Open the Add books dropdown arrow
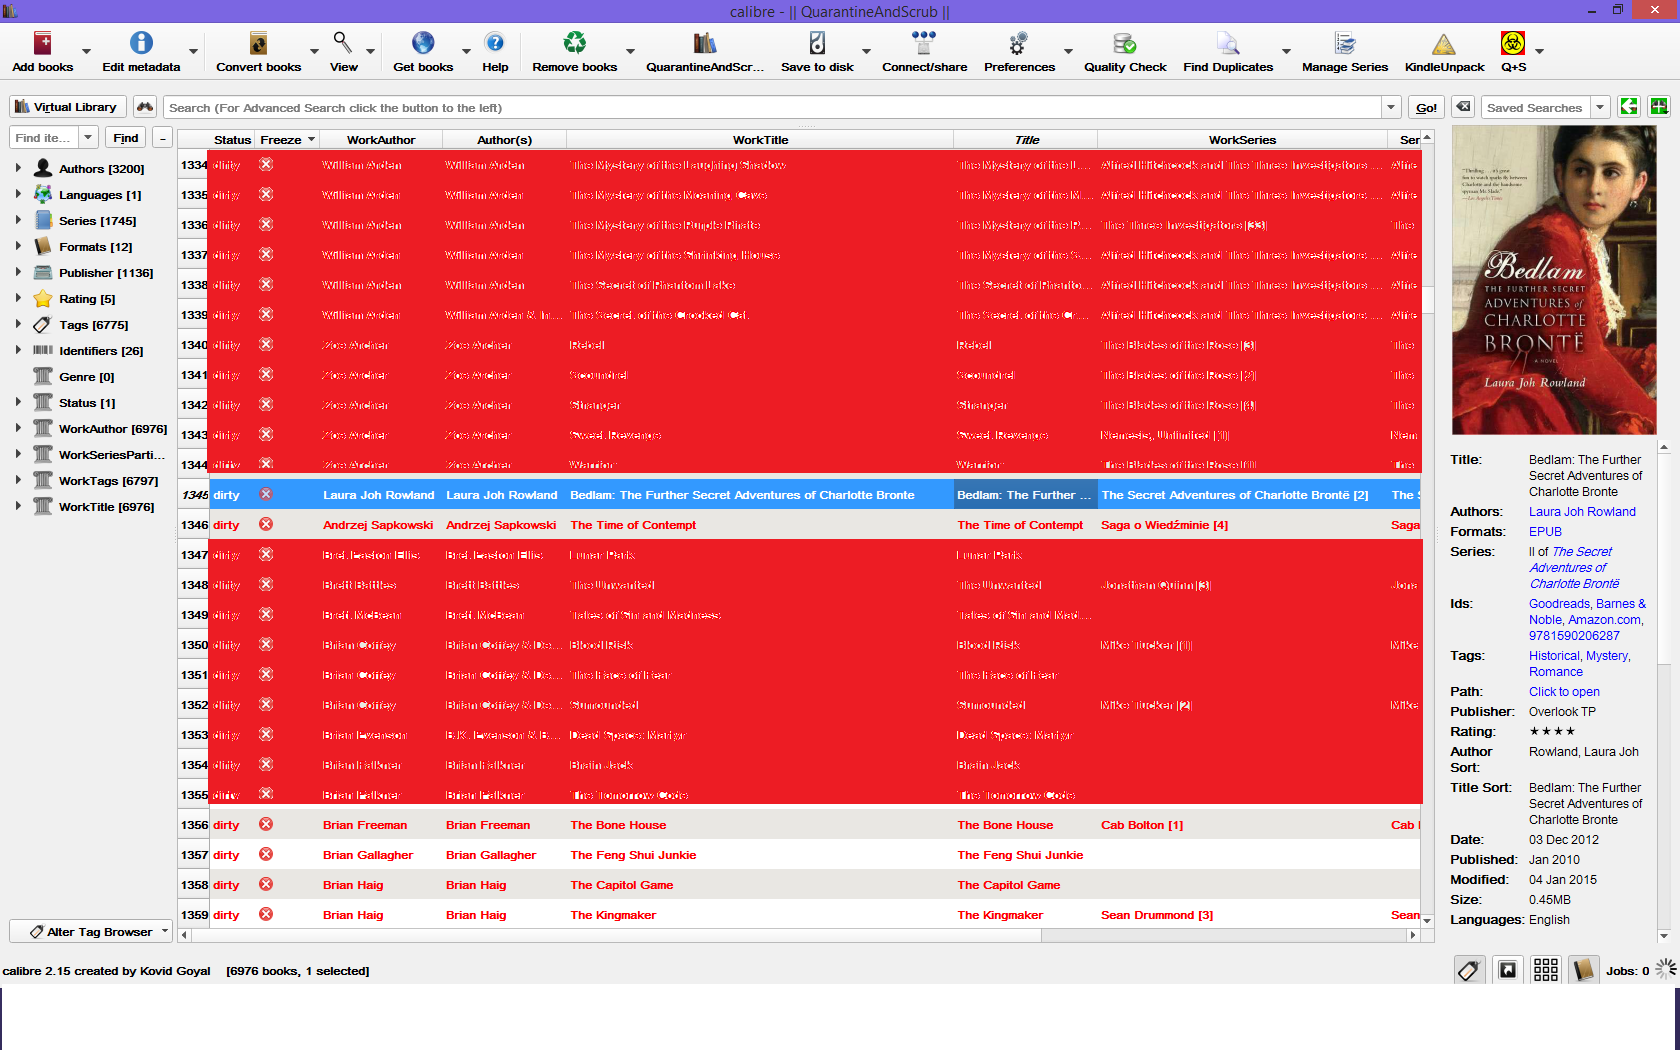 tap(86, 52)
